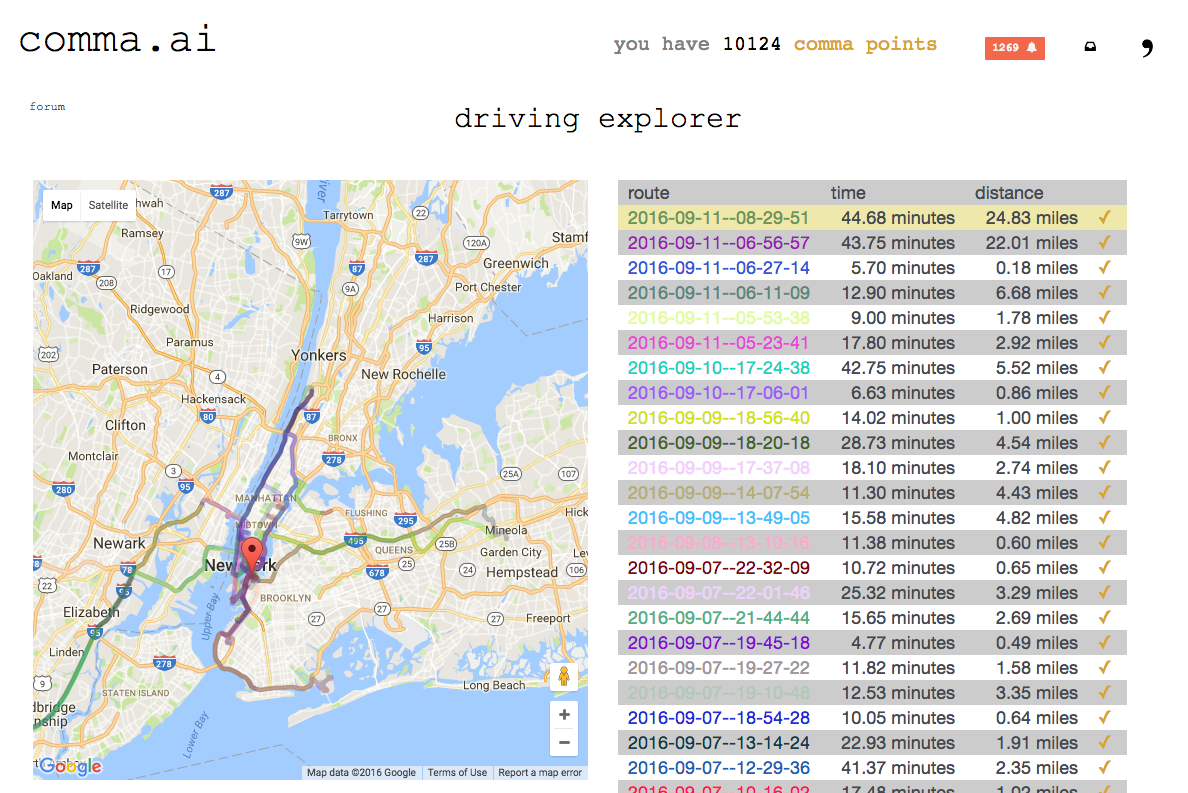The image size is (1188, 793).
Task: Sort routes by the distance column
Action: [x=1010, y=193]
